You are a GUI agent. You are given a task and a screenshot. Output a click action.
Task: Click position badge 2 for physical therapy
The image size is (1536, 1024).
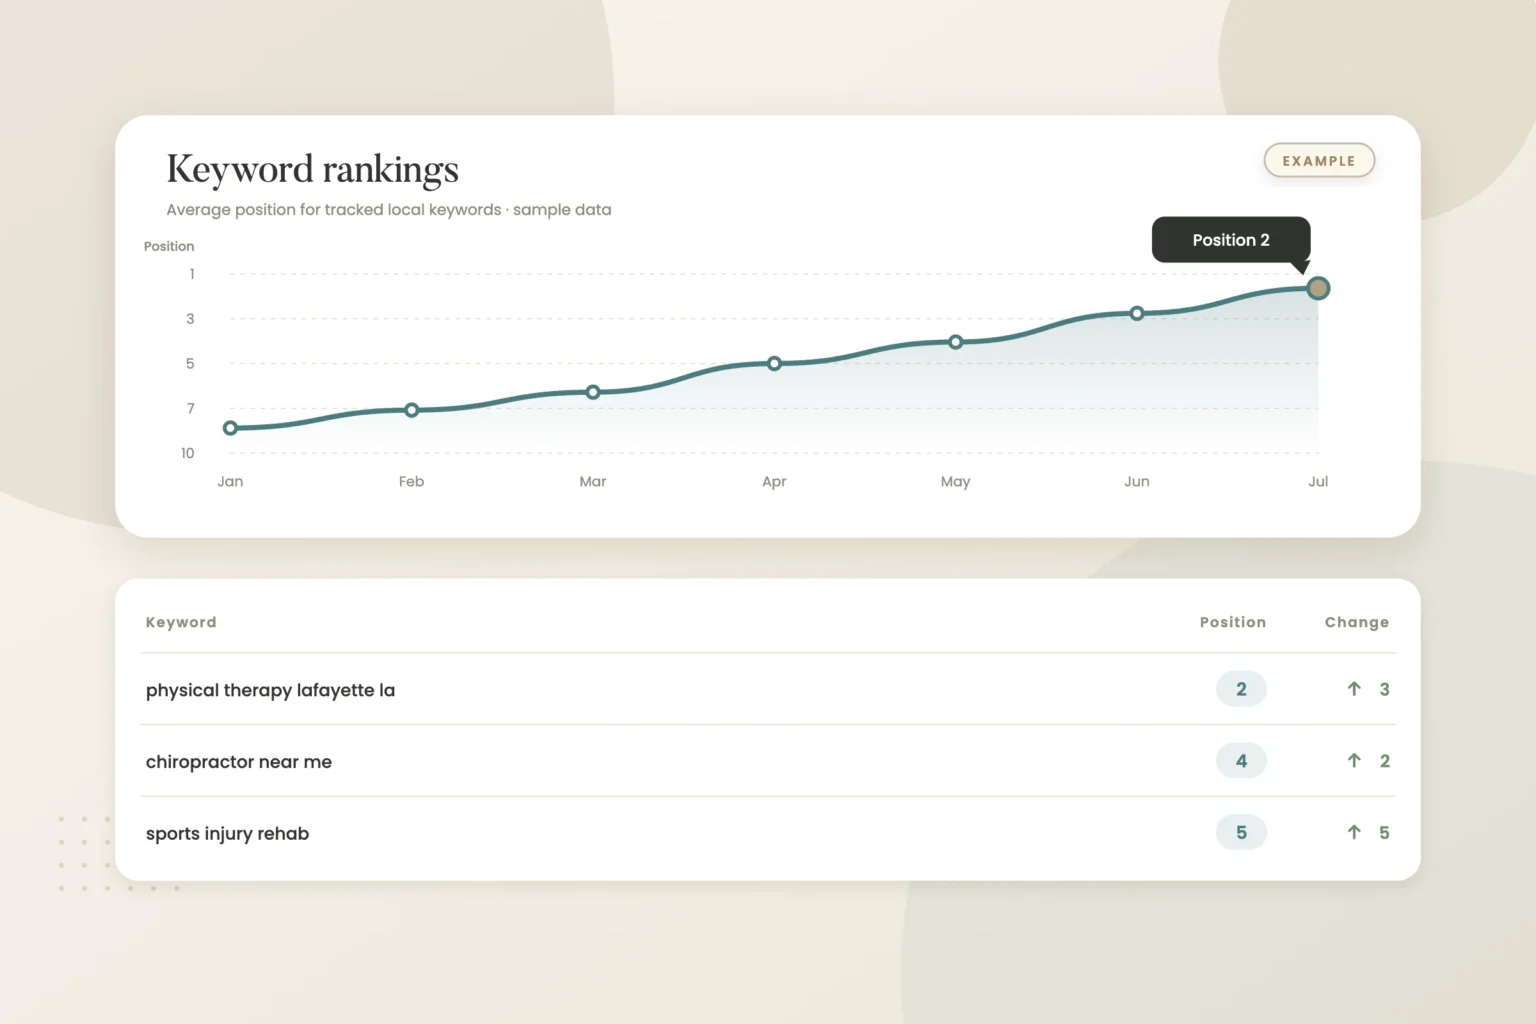tap(1241, 689)
